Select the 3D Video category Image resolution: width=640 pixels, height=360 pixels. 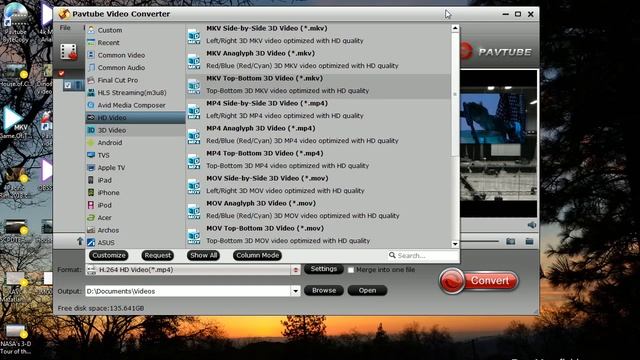tap(135, 130)
